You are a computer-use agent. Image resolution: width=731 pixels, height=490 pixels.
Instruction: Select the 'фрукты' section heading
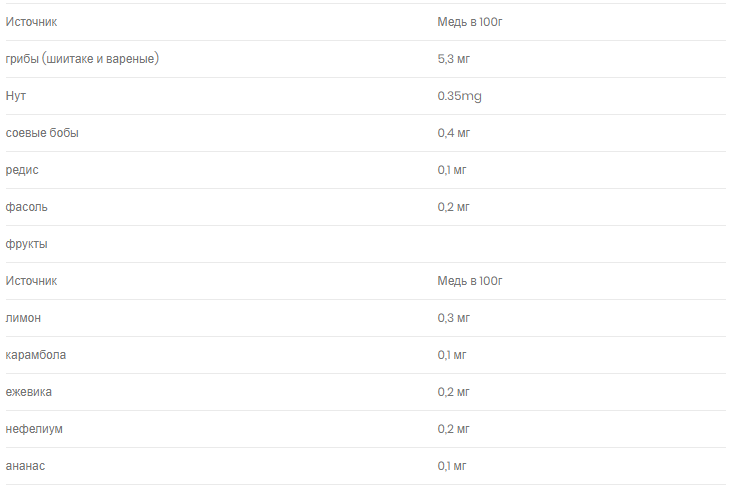click(x=27, y=244)
